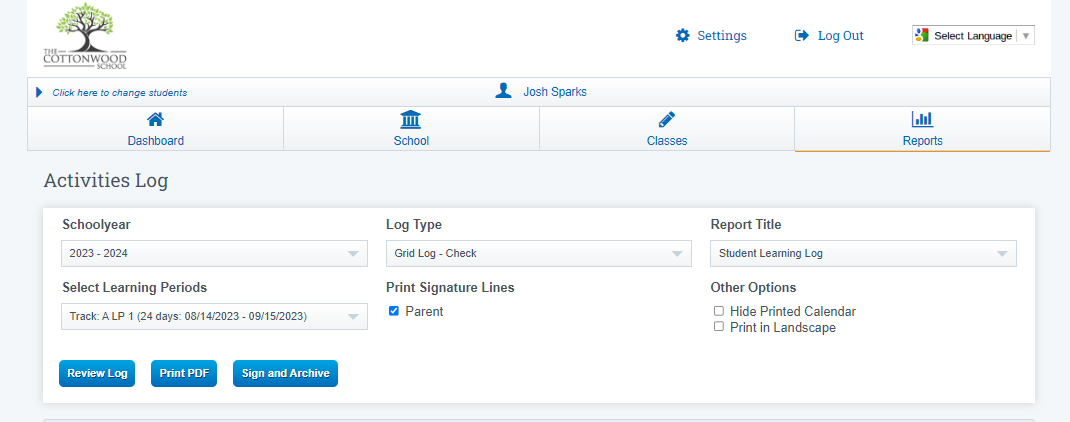This screenshot has height=422, width=1070.
Task: Check the Print in Landscape box
Action: point(719,327)
